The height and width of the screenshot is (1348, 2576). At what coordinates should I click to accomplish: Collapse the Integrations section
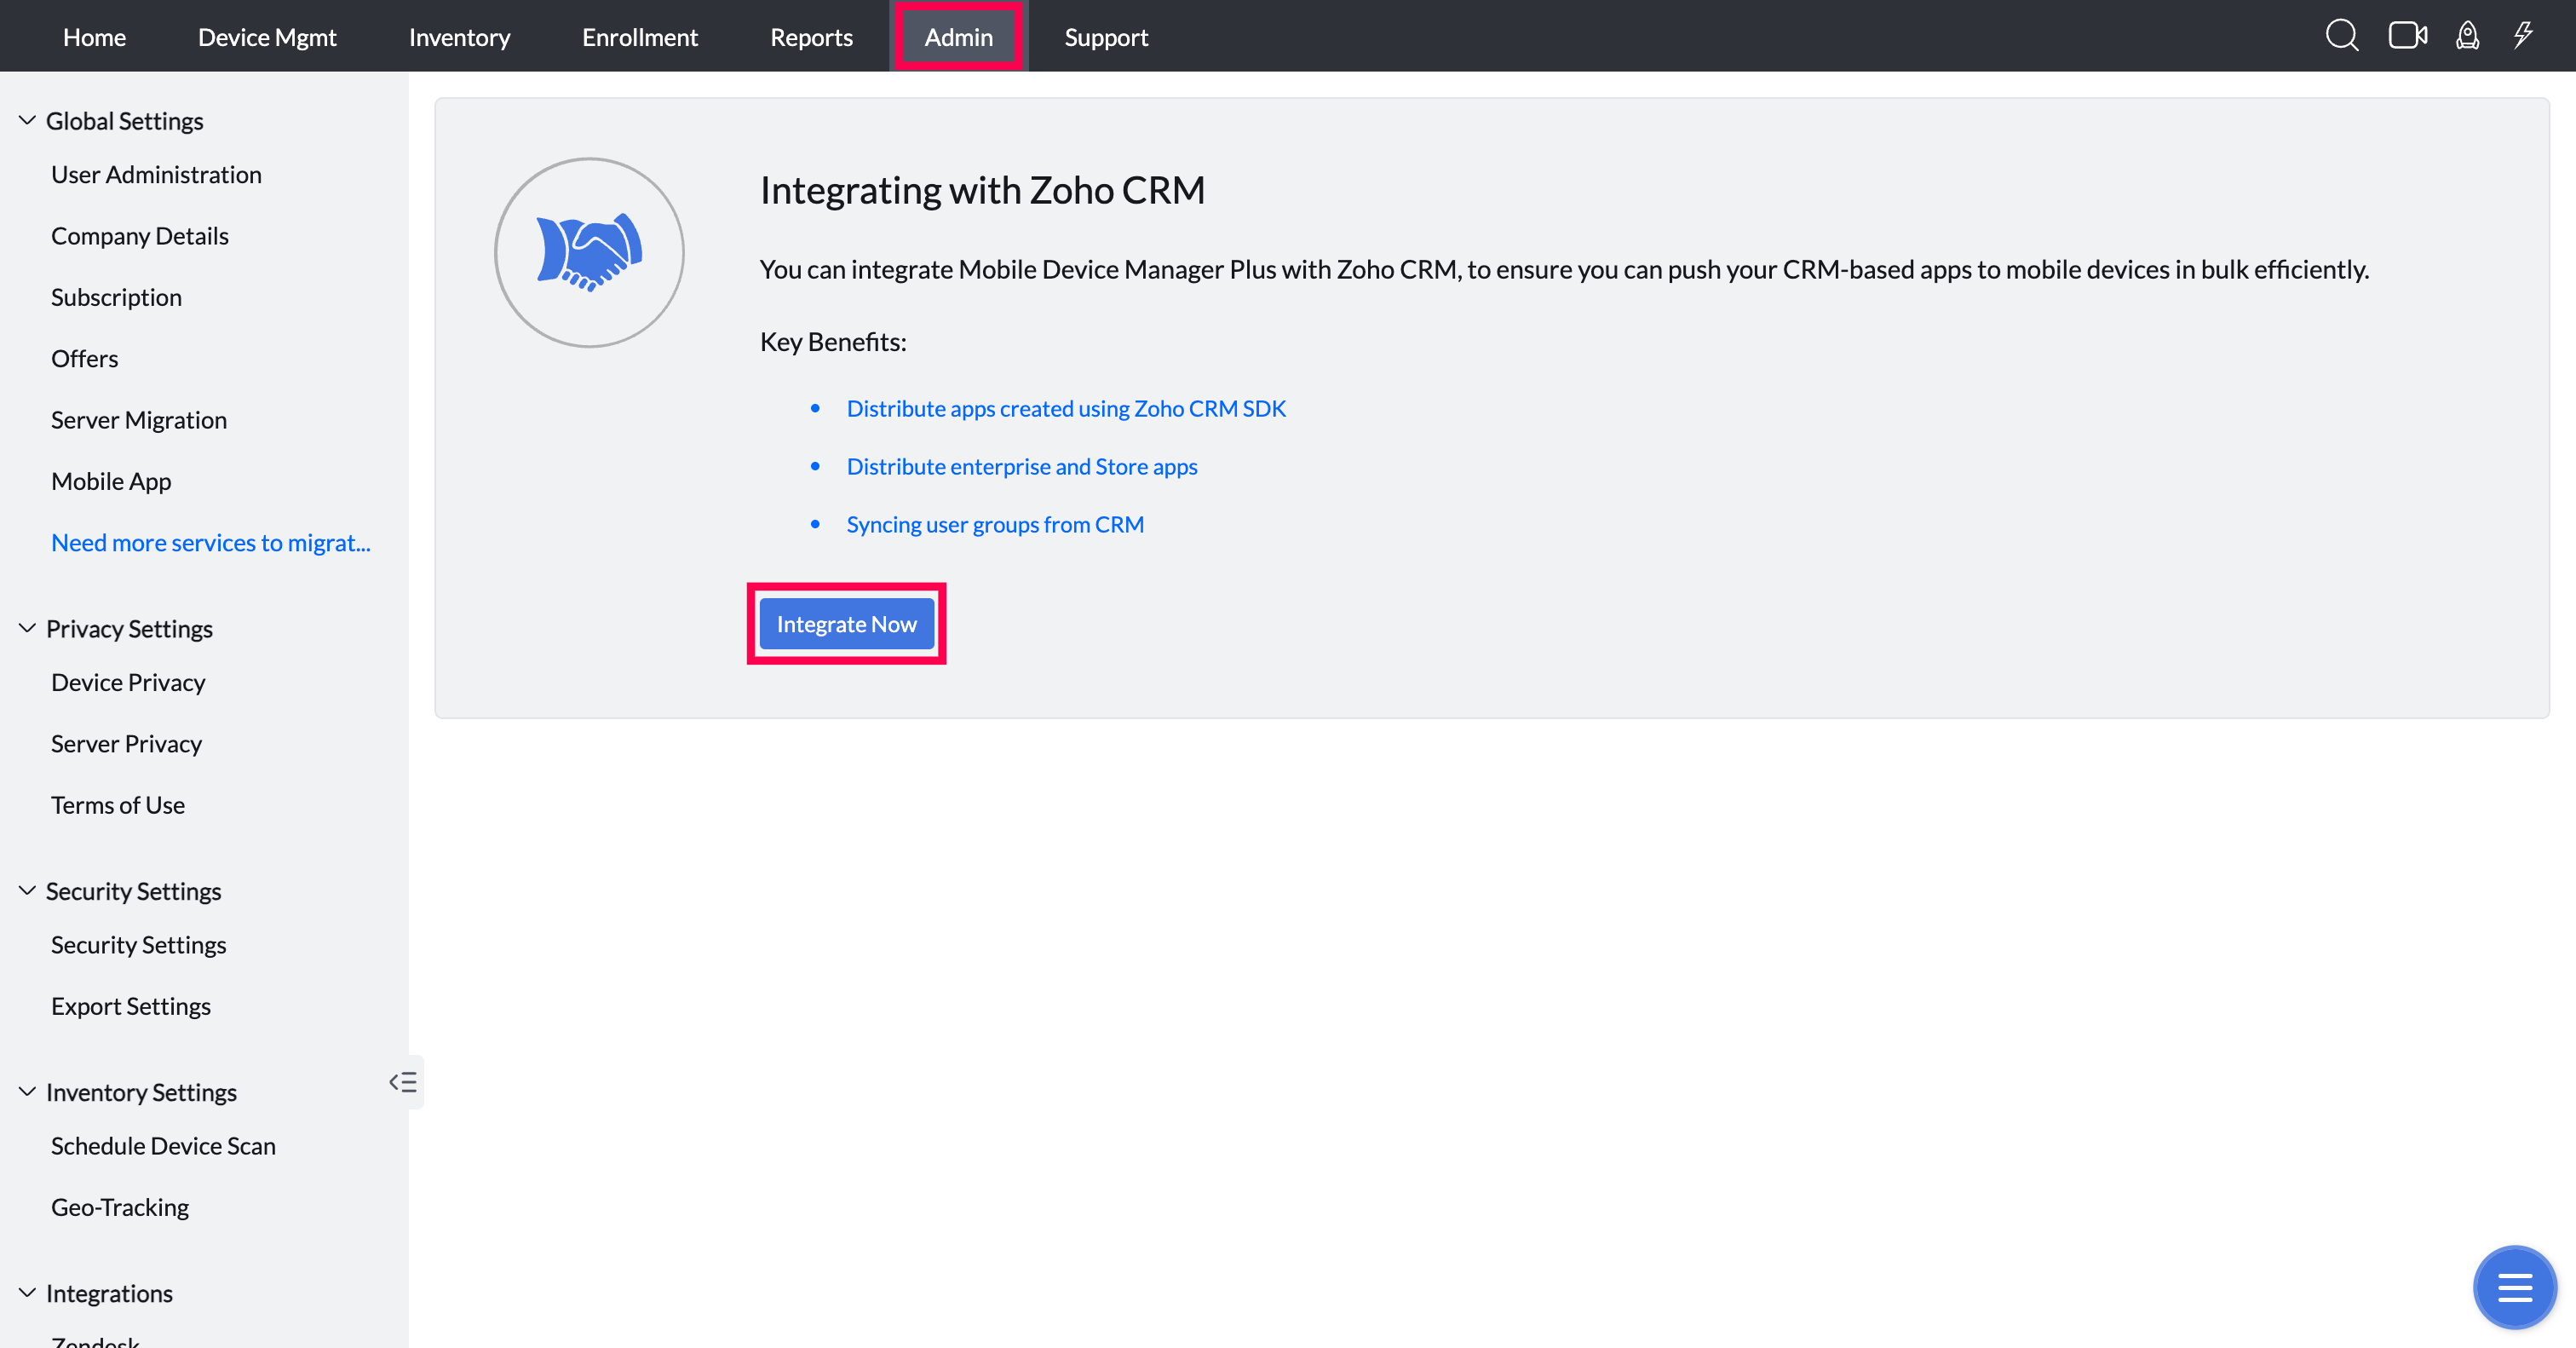(x=27, y=1293)
